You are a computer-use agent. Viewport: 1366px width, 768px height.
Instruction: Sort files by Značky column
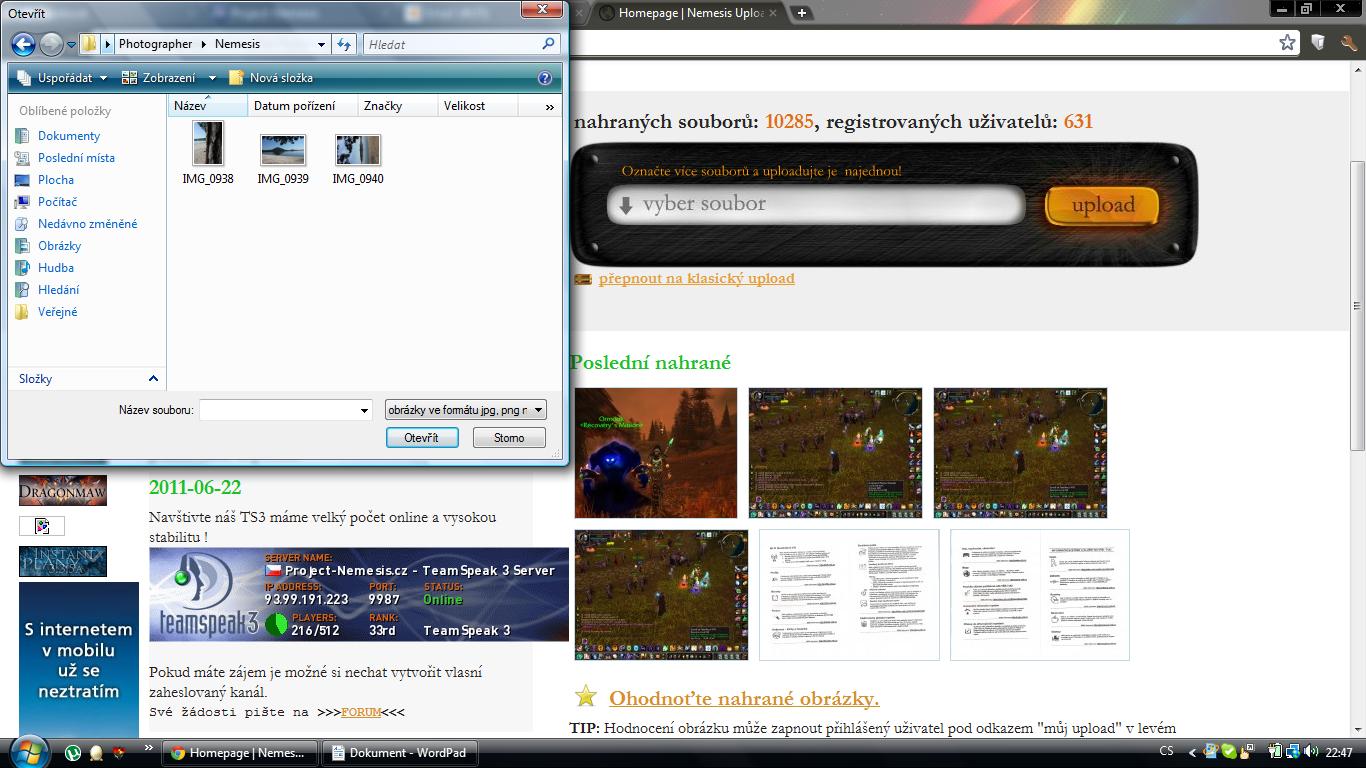tap(397, 106)
